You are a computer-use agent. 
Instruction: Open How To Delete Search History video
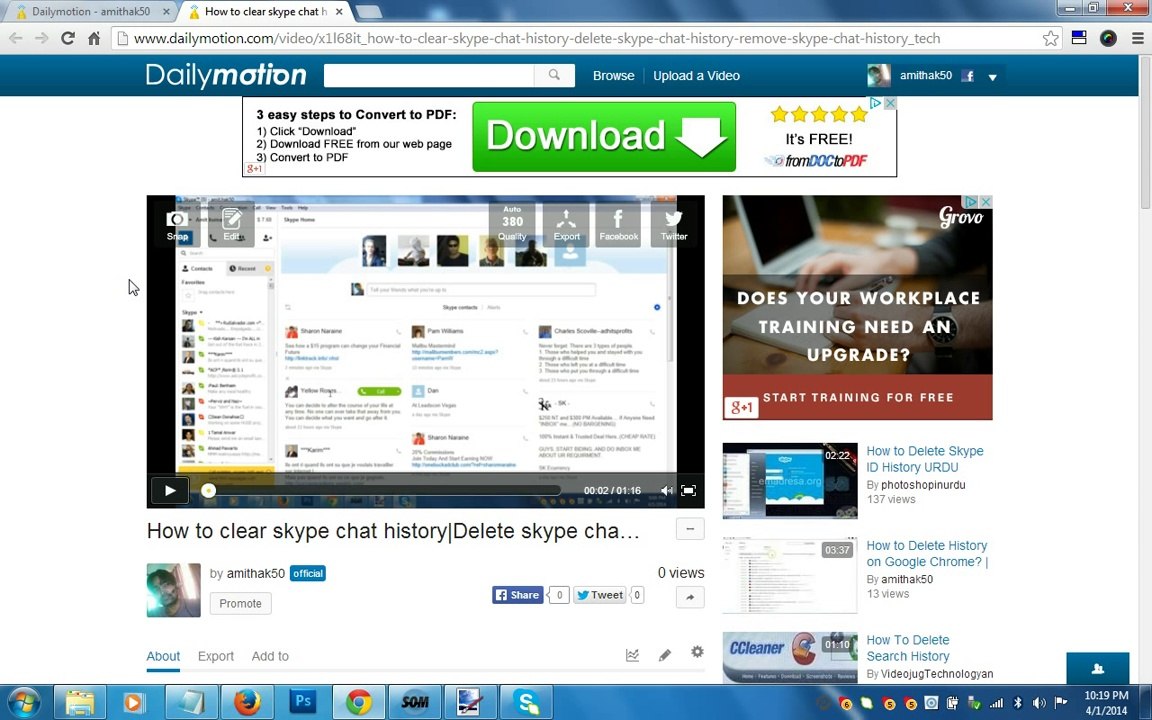(x=908, y=648)
